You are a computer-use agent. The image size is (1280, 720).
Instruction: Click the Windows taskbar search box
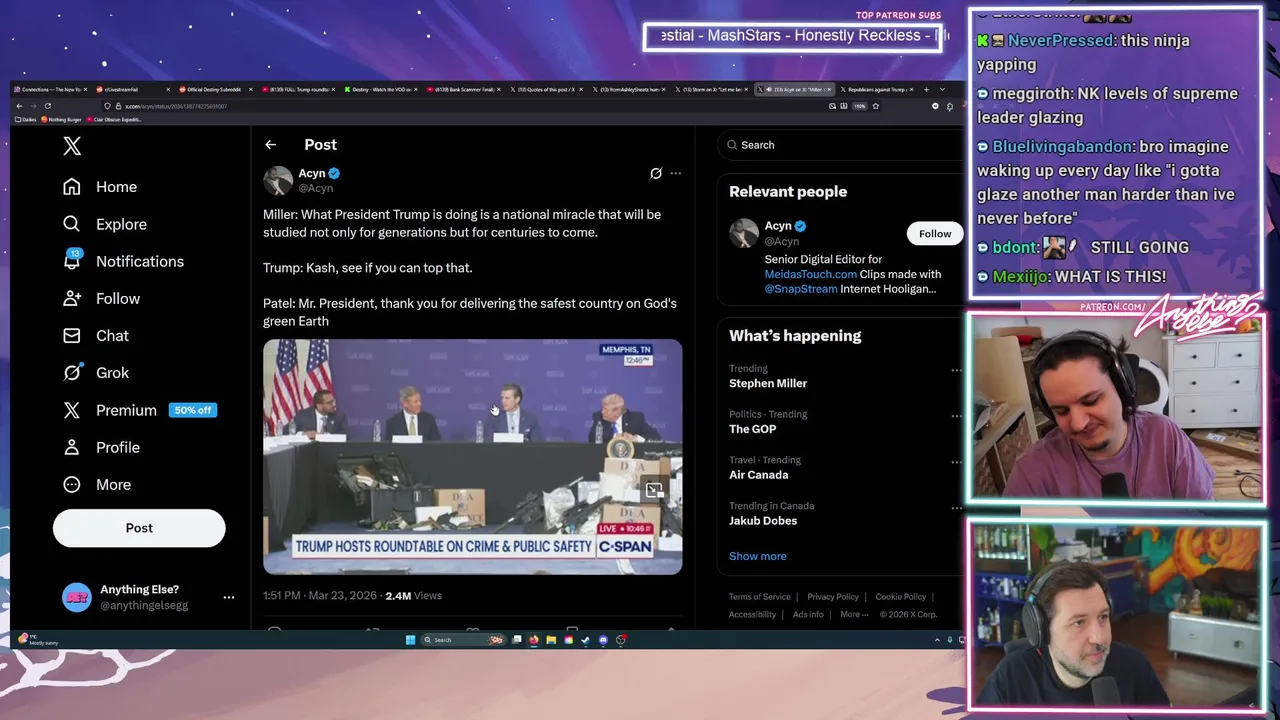coord(462,640)
